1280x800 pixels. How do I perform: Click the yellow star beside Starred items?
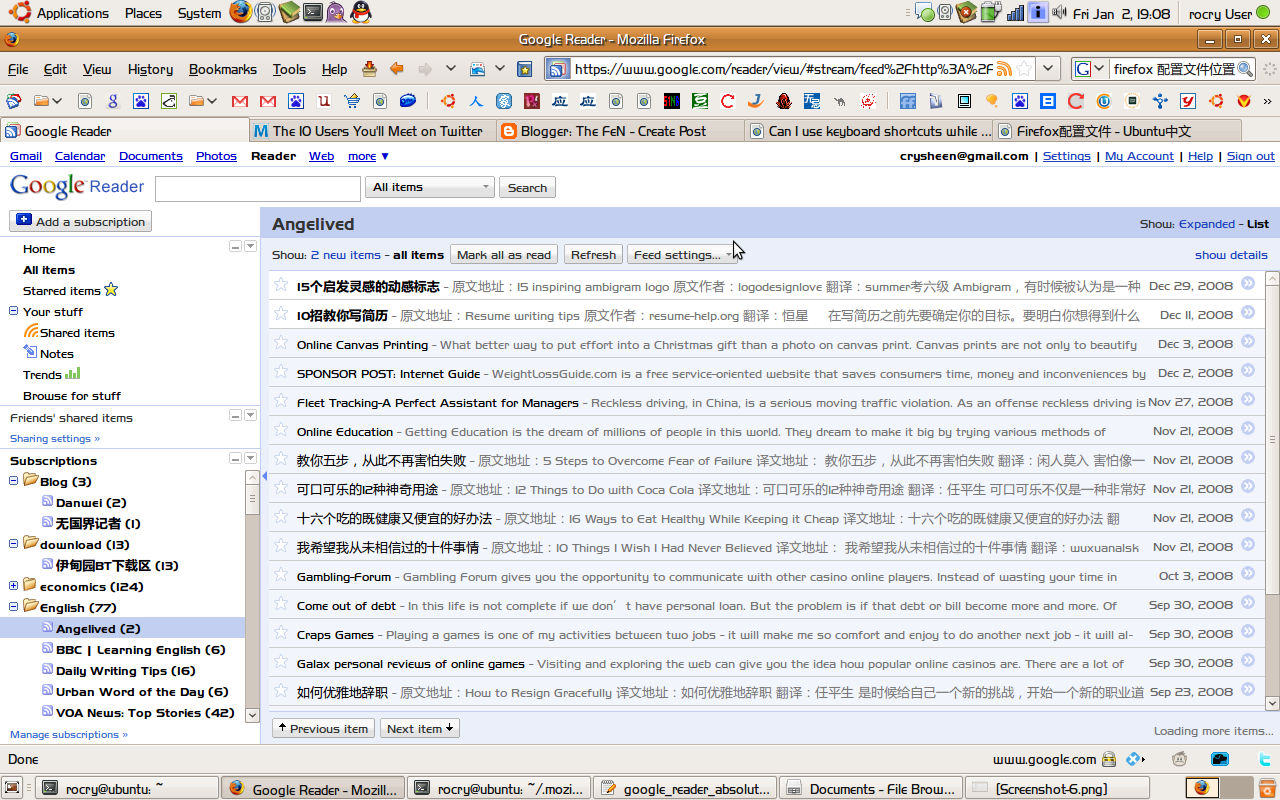pyautogui.click(x=111, y=290)
